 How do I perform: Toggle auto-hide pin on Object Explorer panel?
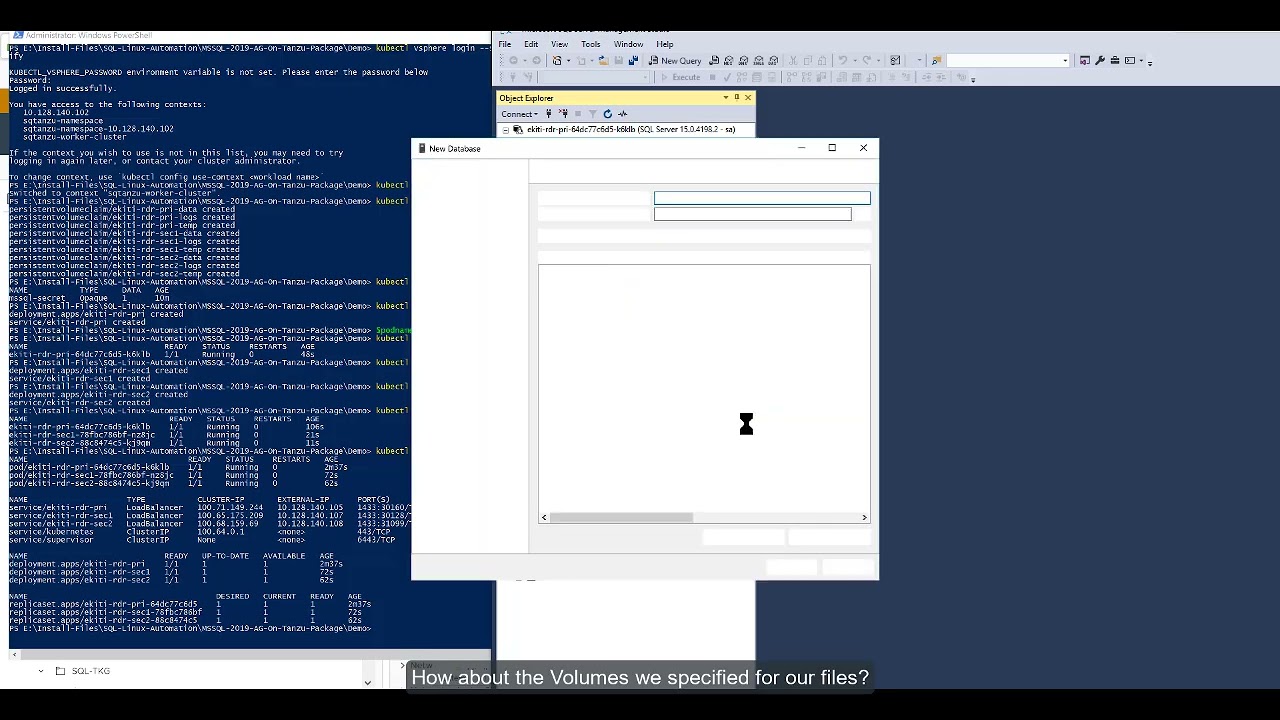(x=736, y=98)
